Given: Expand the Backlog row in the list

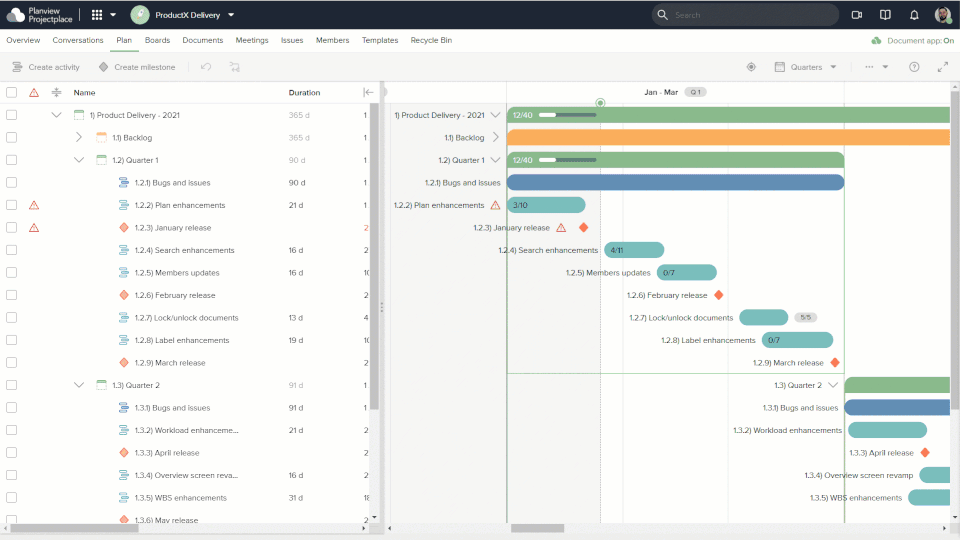Looking at the screenshot, I should (x=79, y=138).
